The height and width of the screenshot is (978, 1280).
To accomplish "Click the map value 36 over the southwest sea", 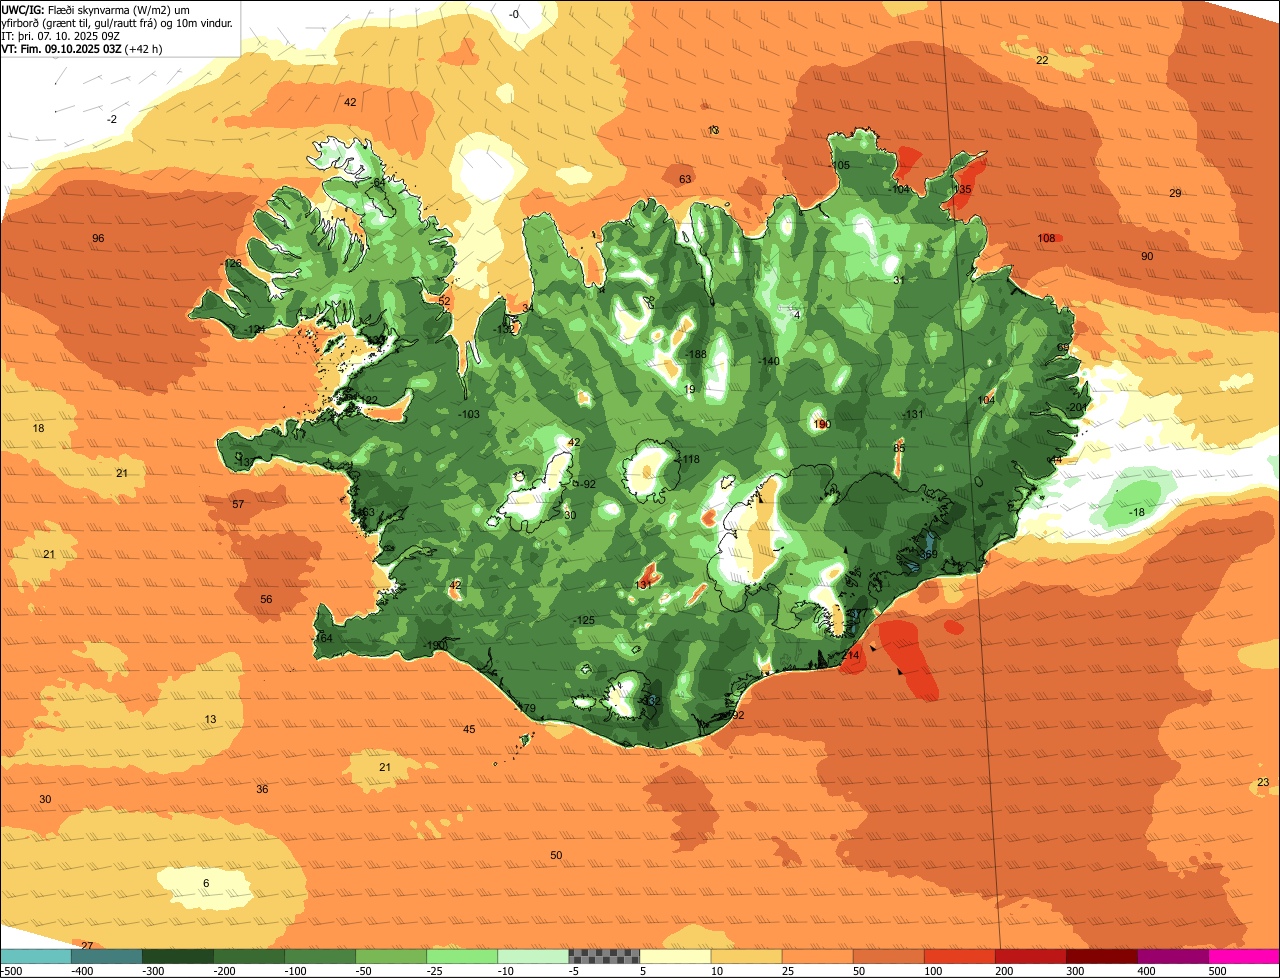I will coord(262,789).
